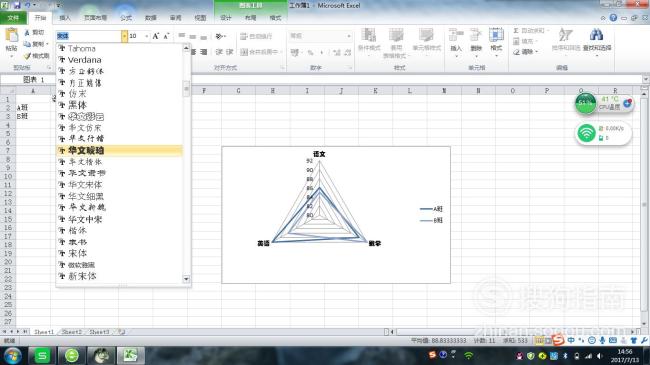Switch to the Insert ribbon tab

pyautogui.click(x=65, y=18)
